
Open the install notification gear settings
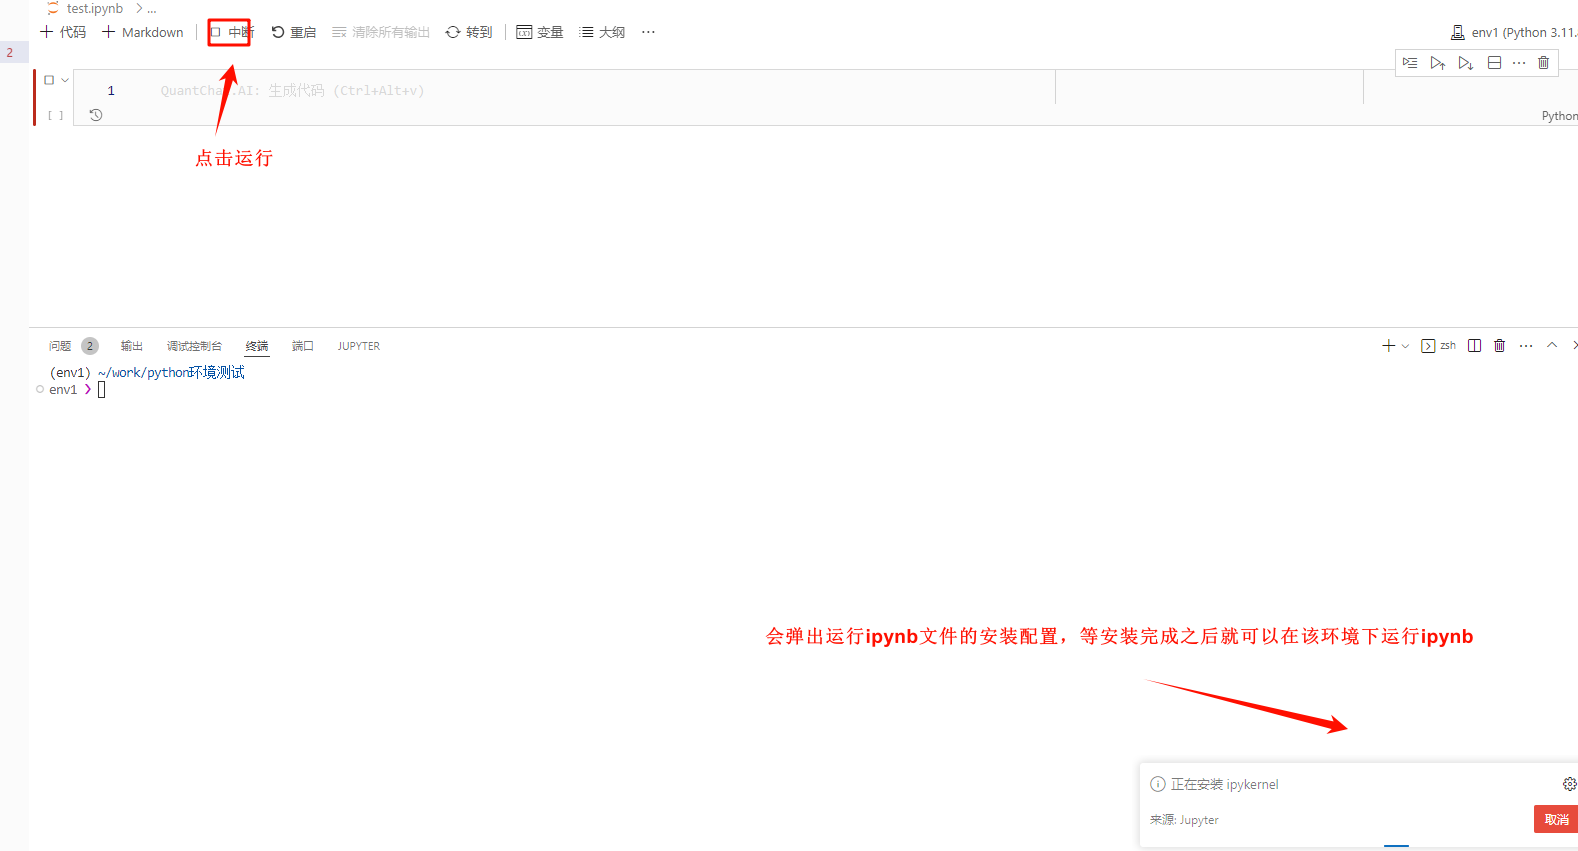[x=1569, y=784]
